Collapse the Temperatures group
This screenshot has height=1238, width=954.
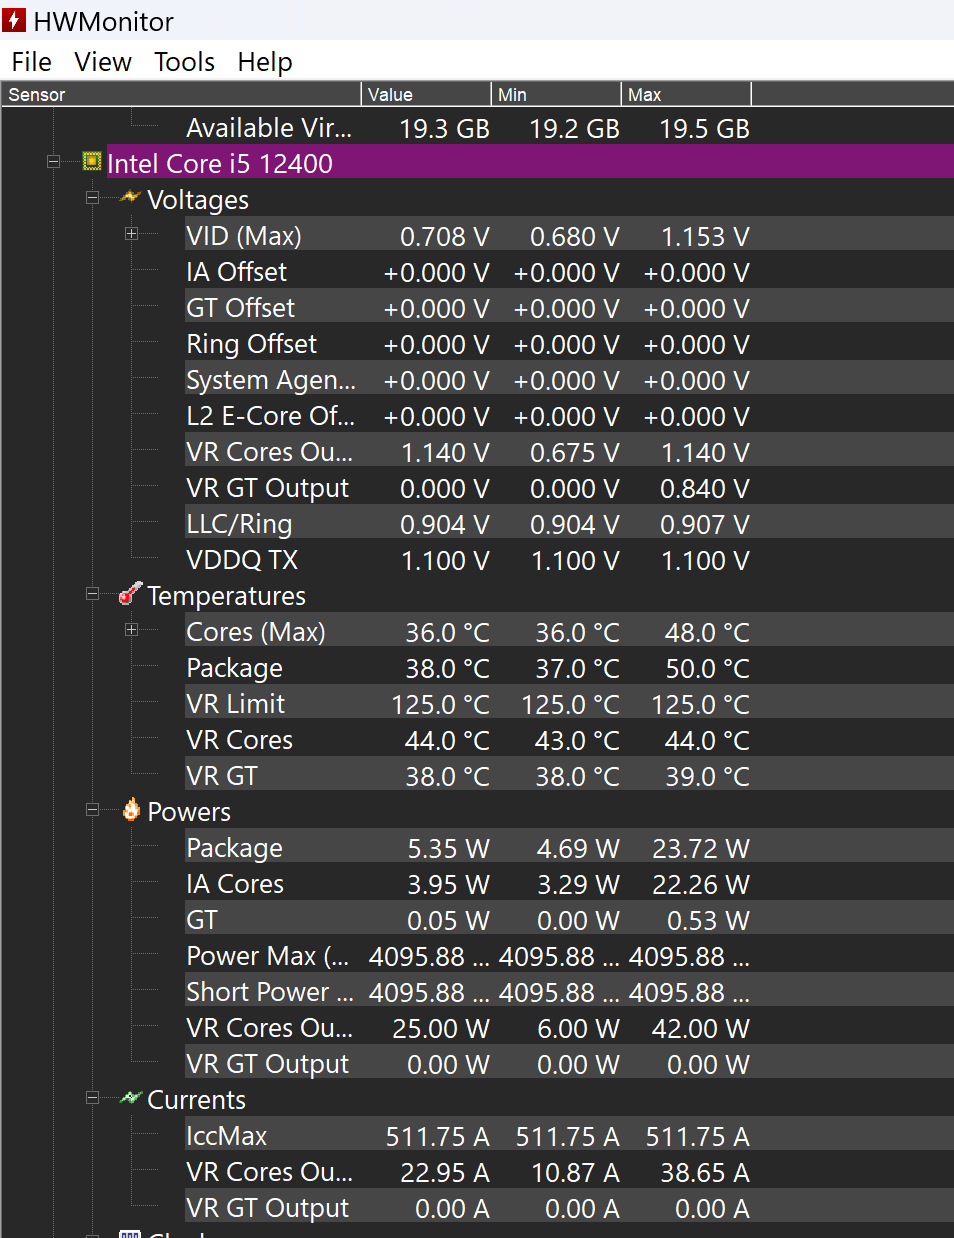(92, 594)
